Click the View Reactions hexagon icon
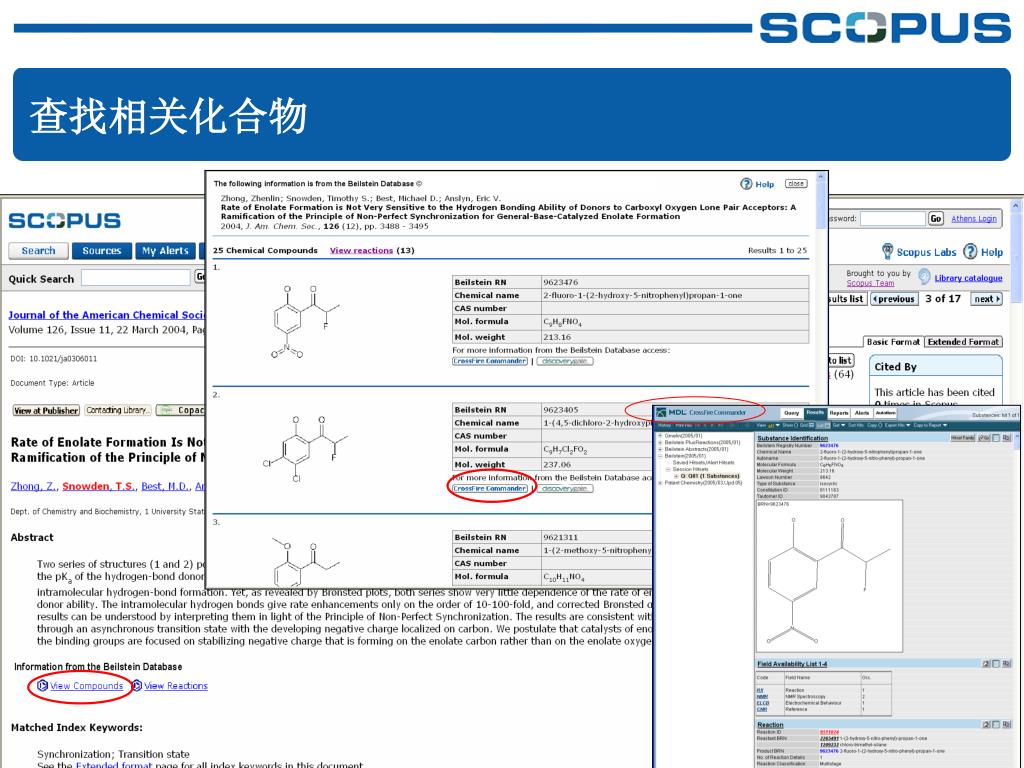This screenshot has width=1024, height=768. coord(137,686)
